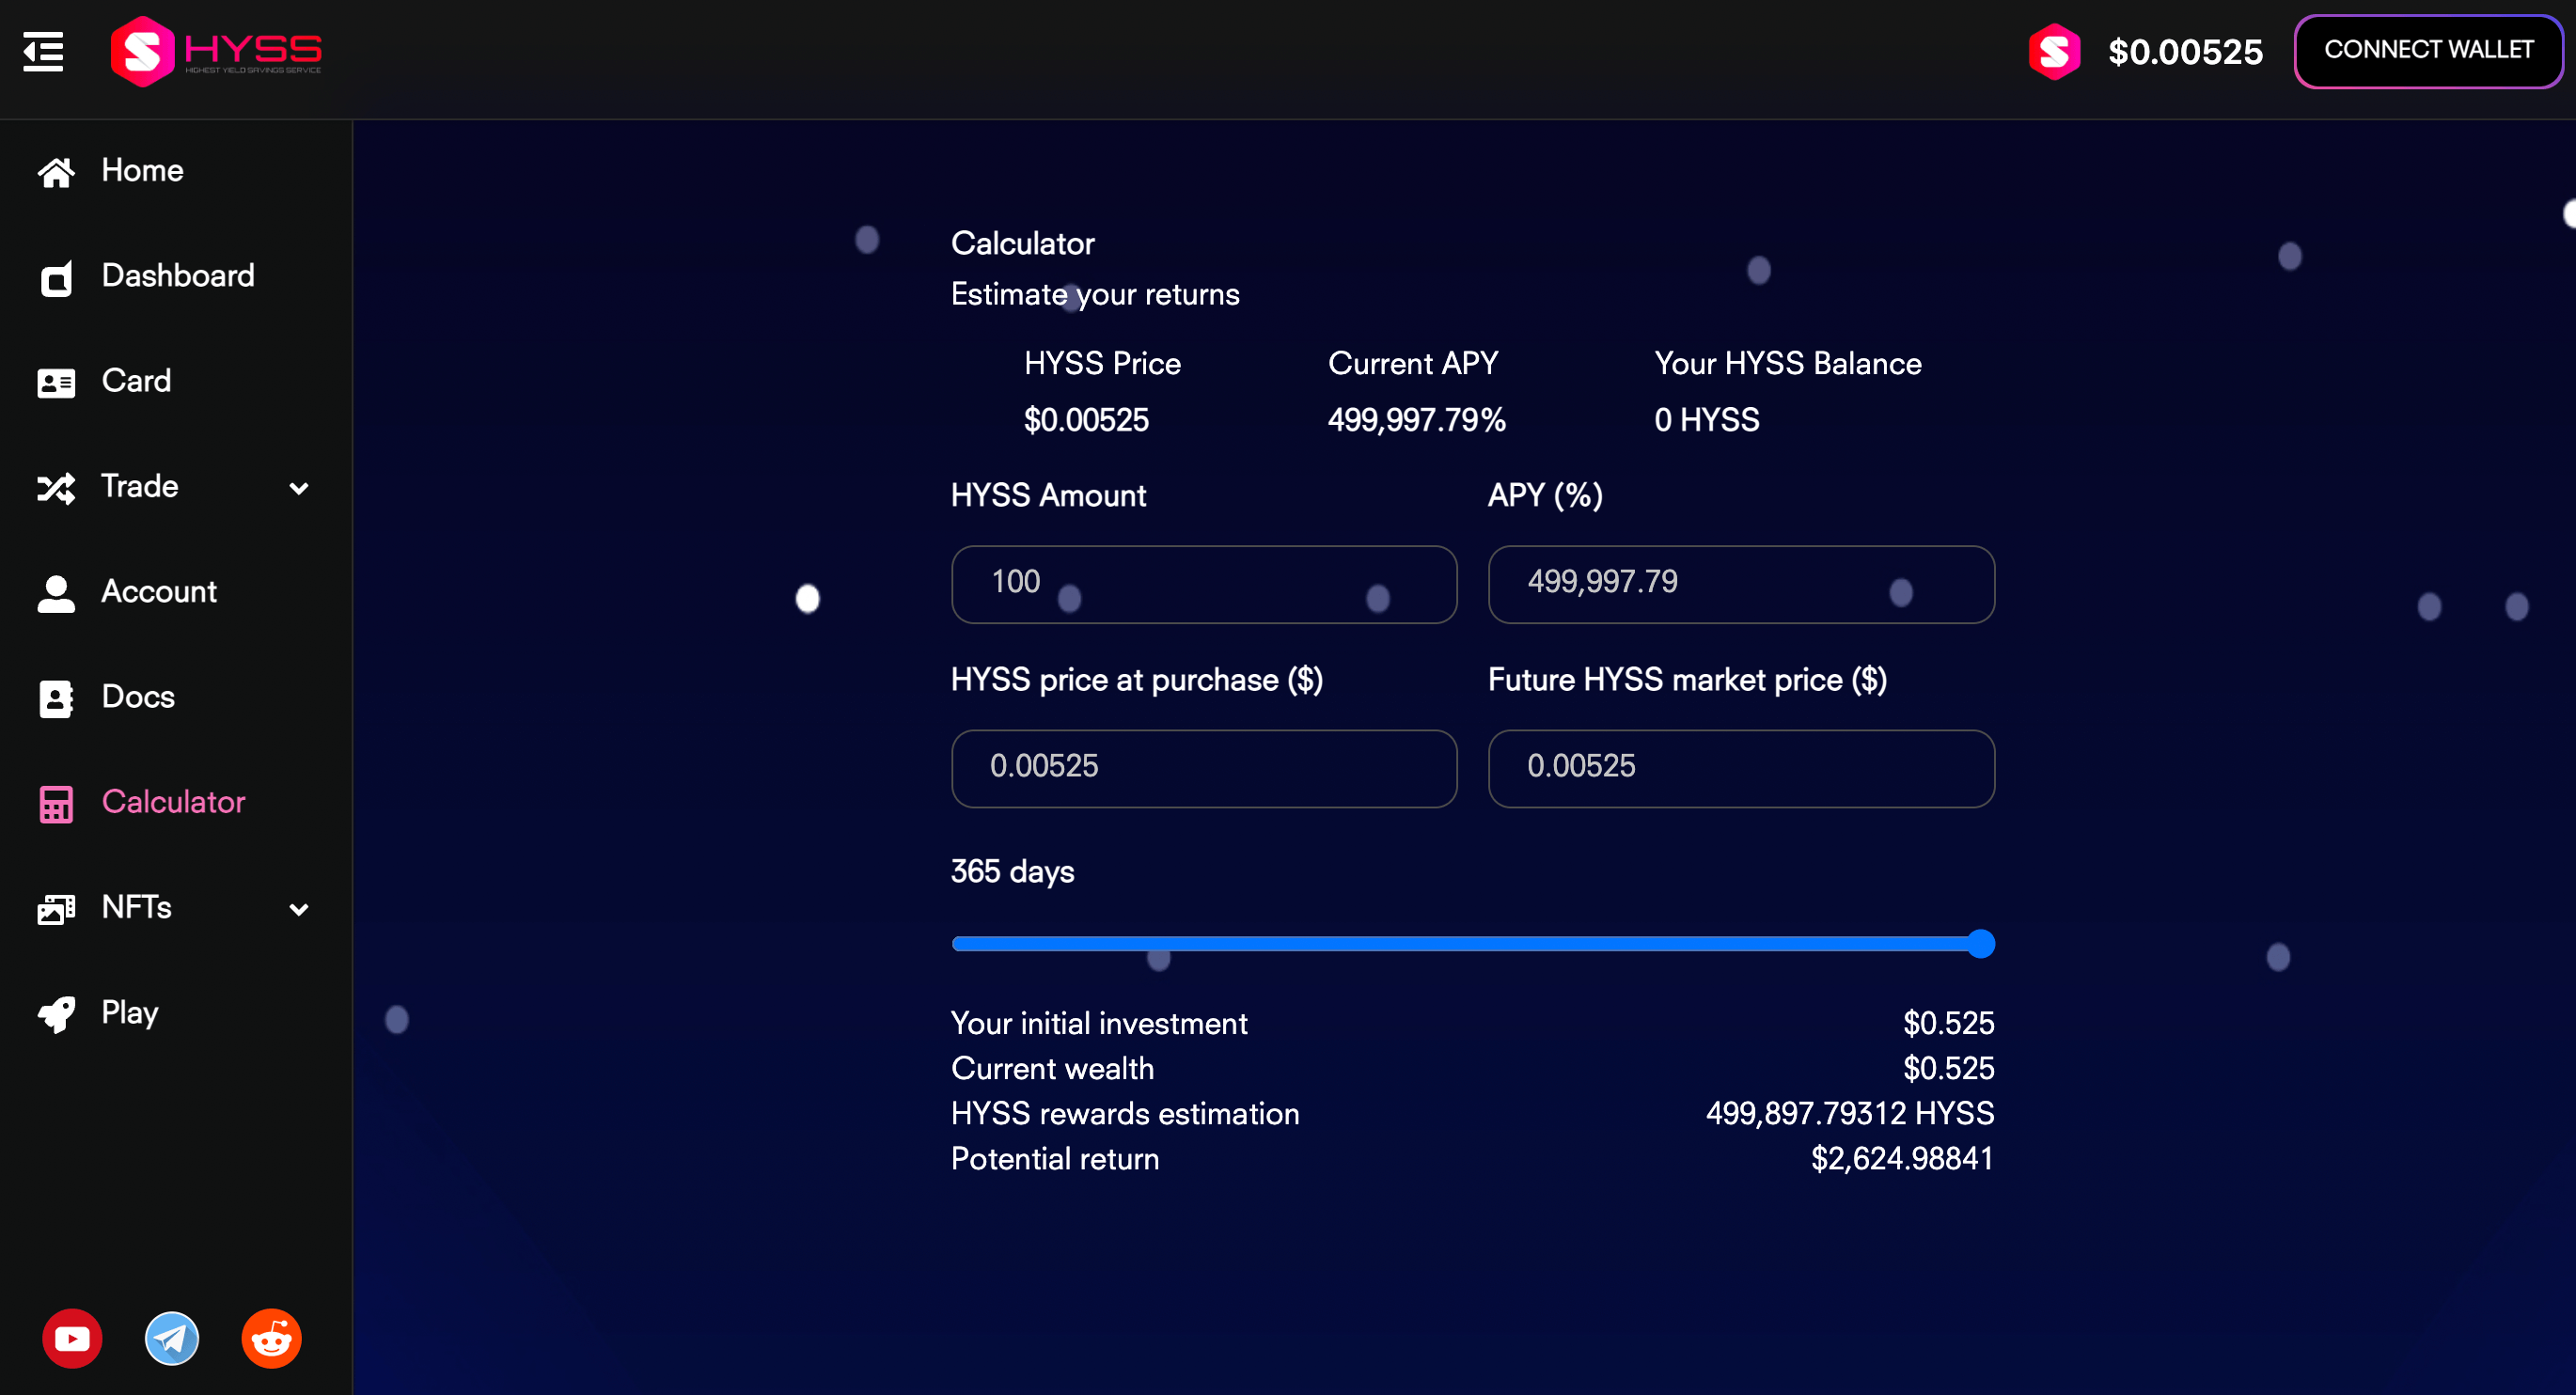Click the Account person icon
The height and width of the screenshot is (1395, 2576).
tap(56, 593)
